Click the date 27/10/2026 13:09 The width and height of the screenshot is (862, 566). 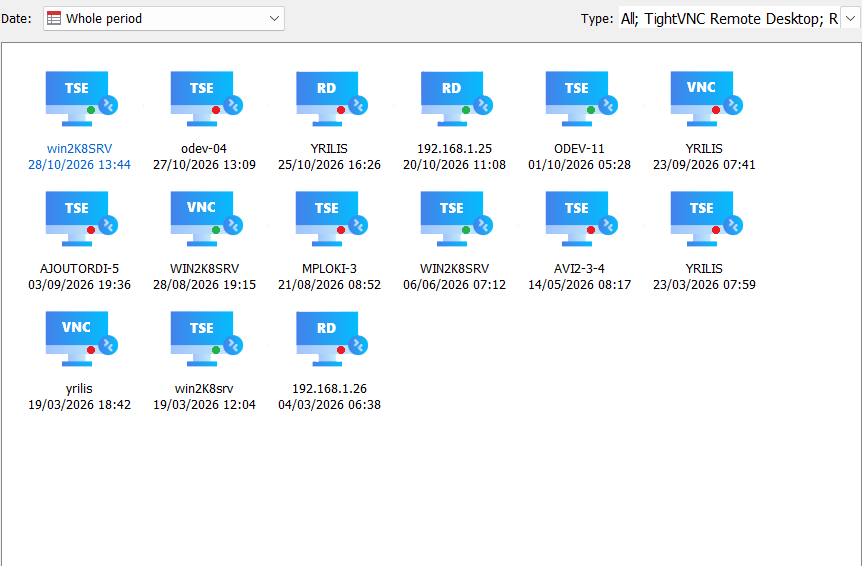pyautogui.click(x=204, y=165)
